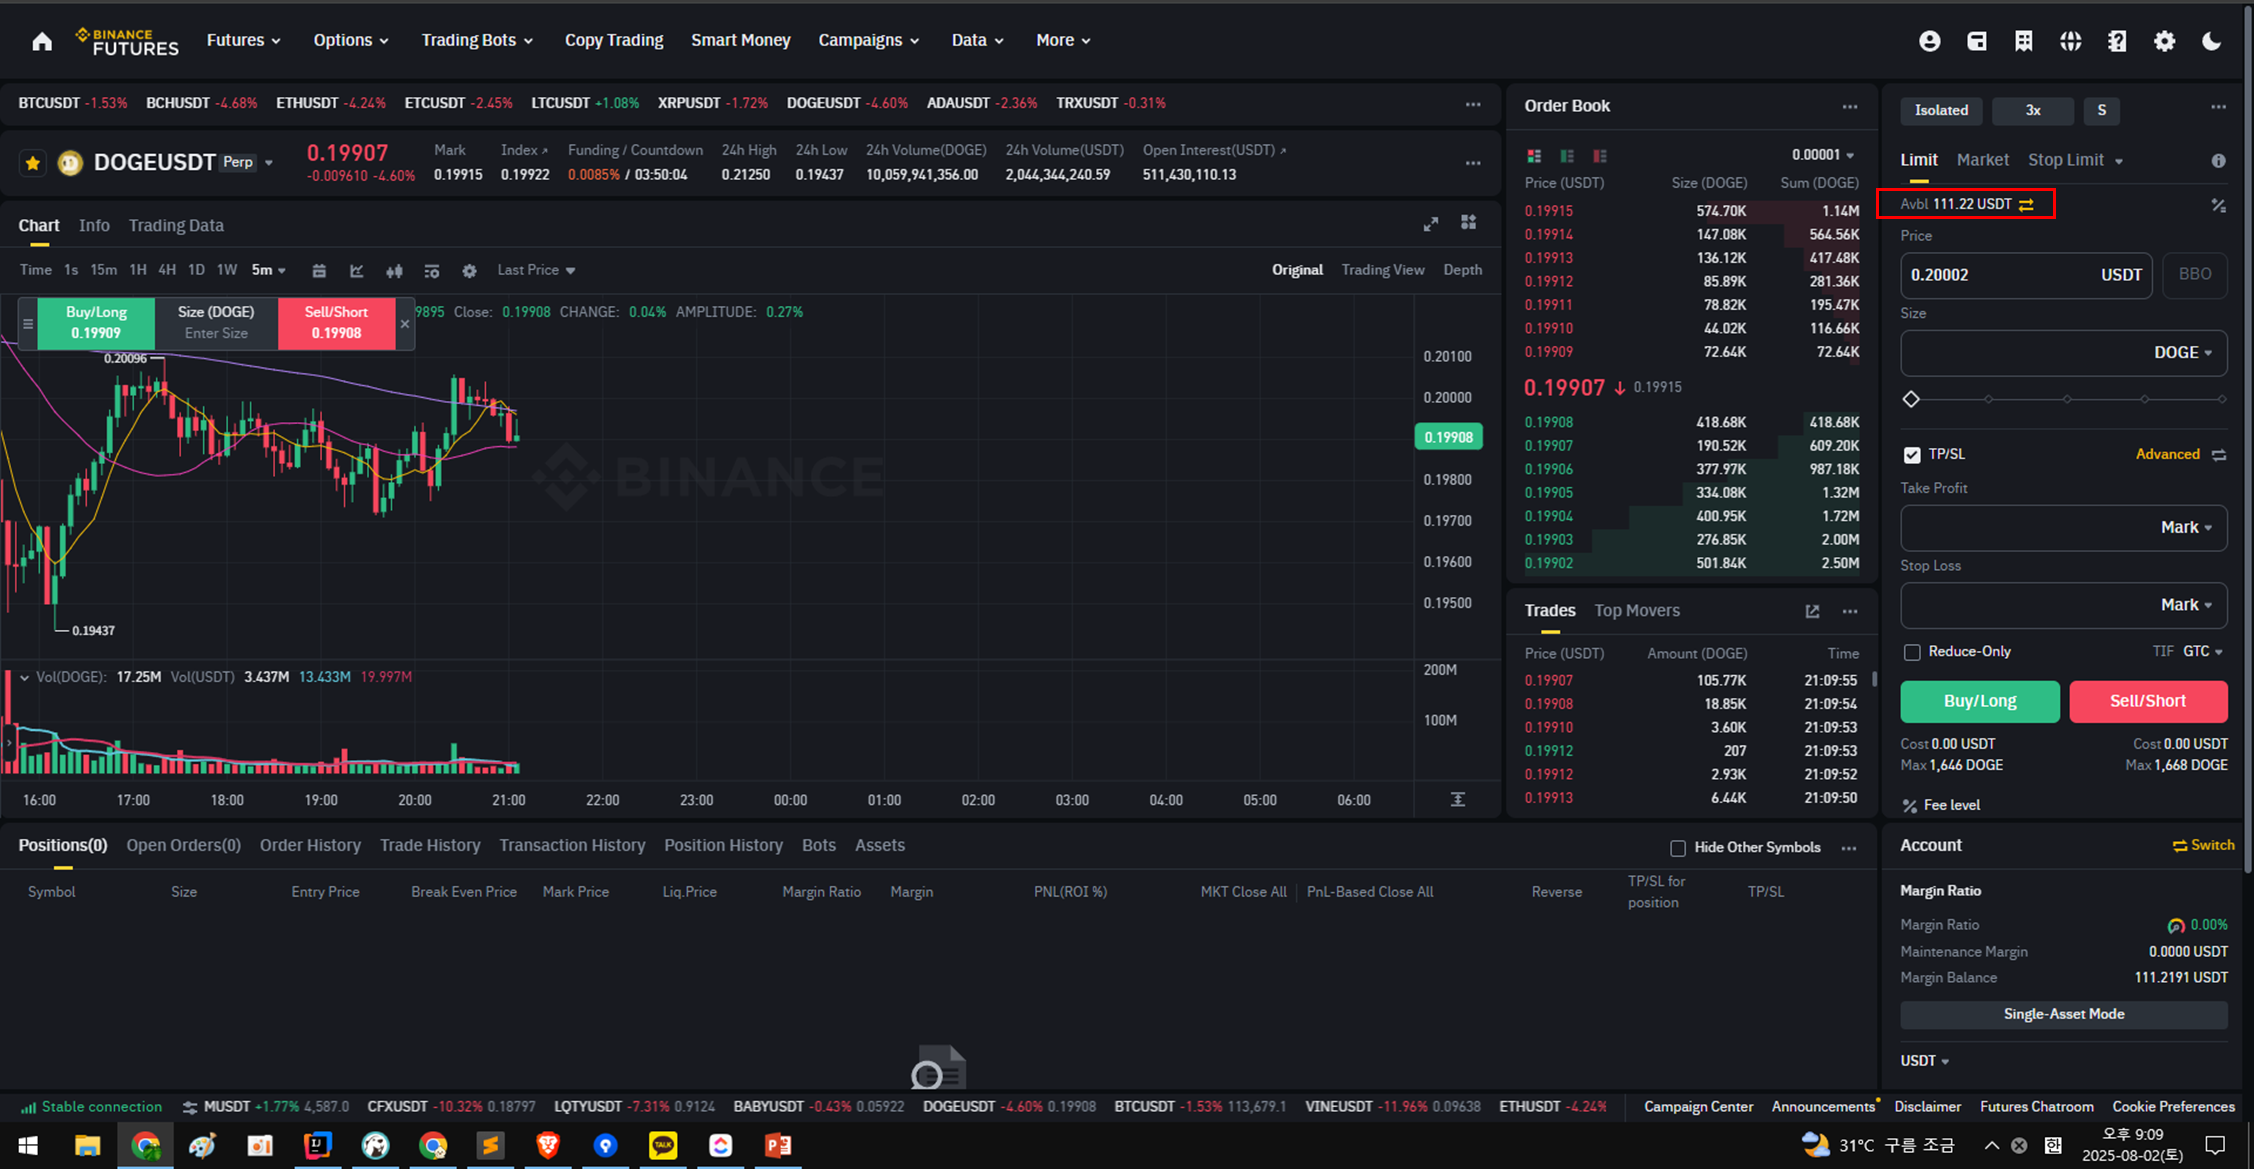The image size is (2254, 1169).
Task: Enable the Reduce-Only checkbox
Action: [1912, 652]
